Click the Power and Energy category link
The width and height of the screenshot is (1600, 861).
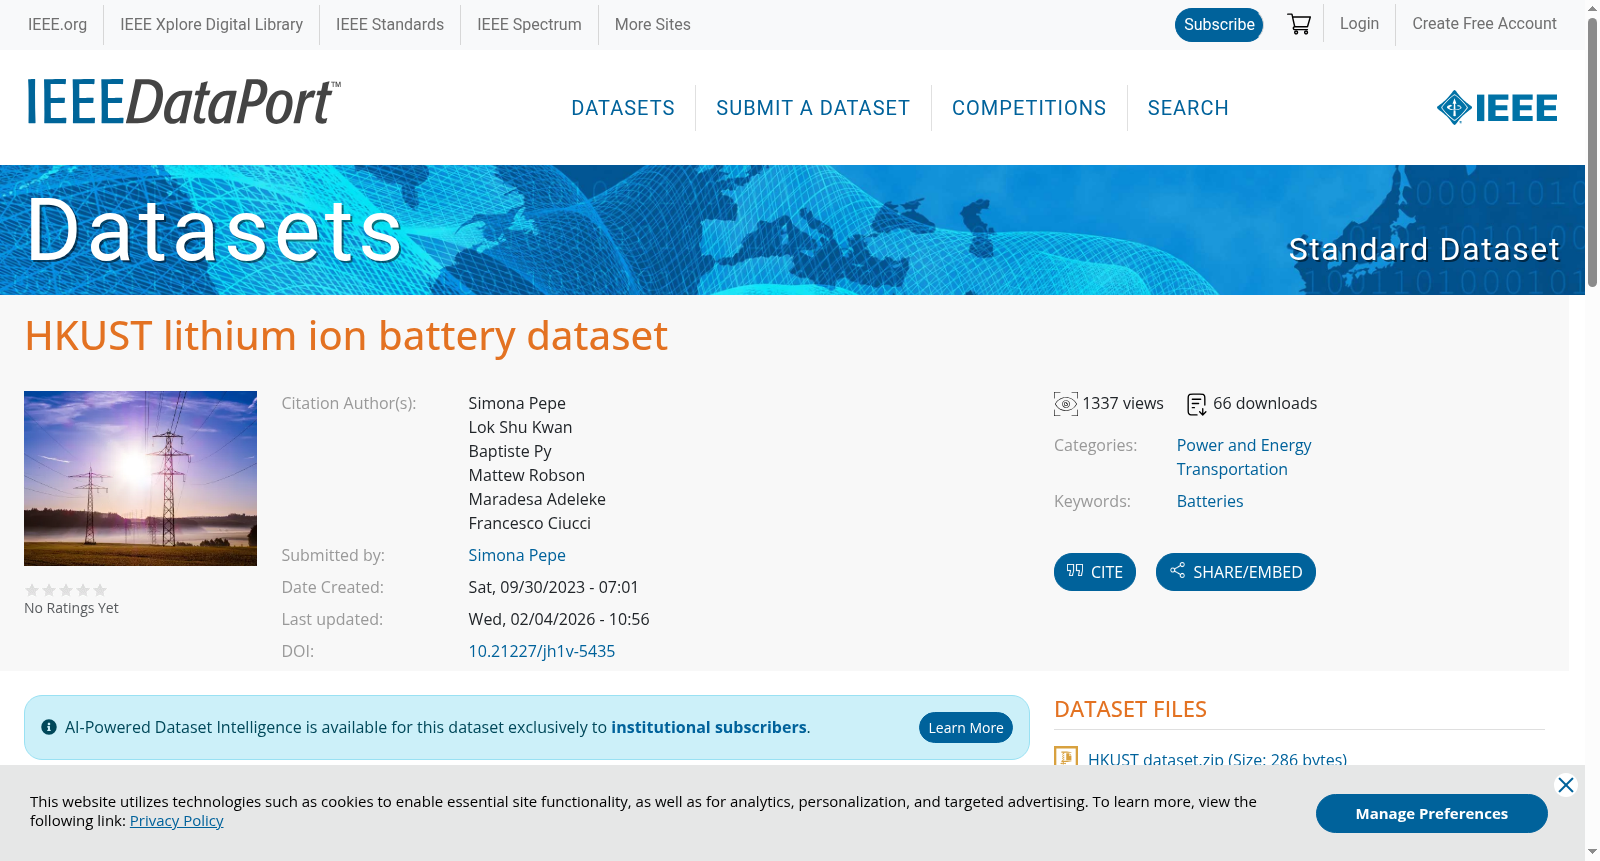click(1244, 445)
